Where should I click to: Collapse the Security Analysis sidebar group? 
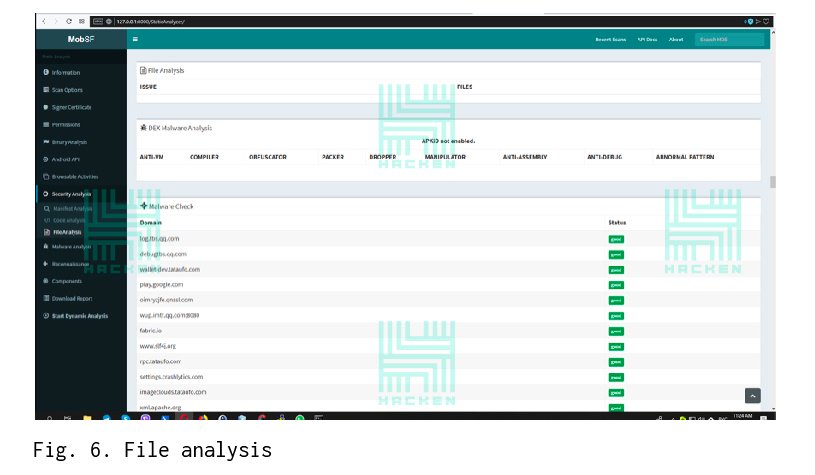tap(71, 194)
